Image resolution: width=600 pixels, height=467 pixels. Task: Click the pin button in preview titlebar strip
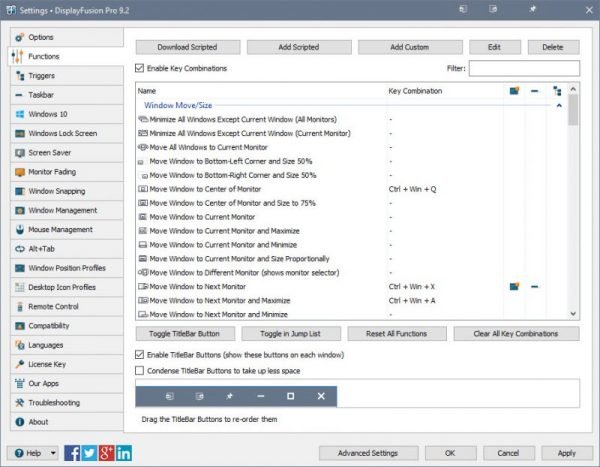click(x=229, y=396)
